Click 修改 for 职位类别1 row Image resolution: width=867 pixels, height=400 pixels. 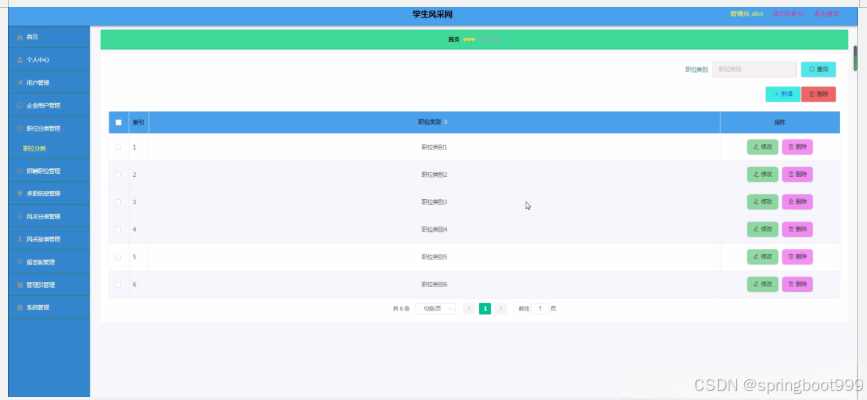762,147
